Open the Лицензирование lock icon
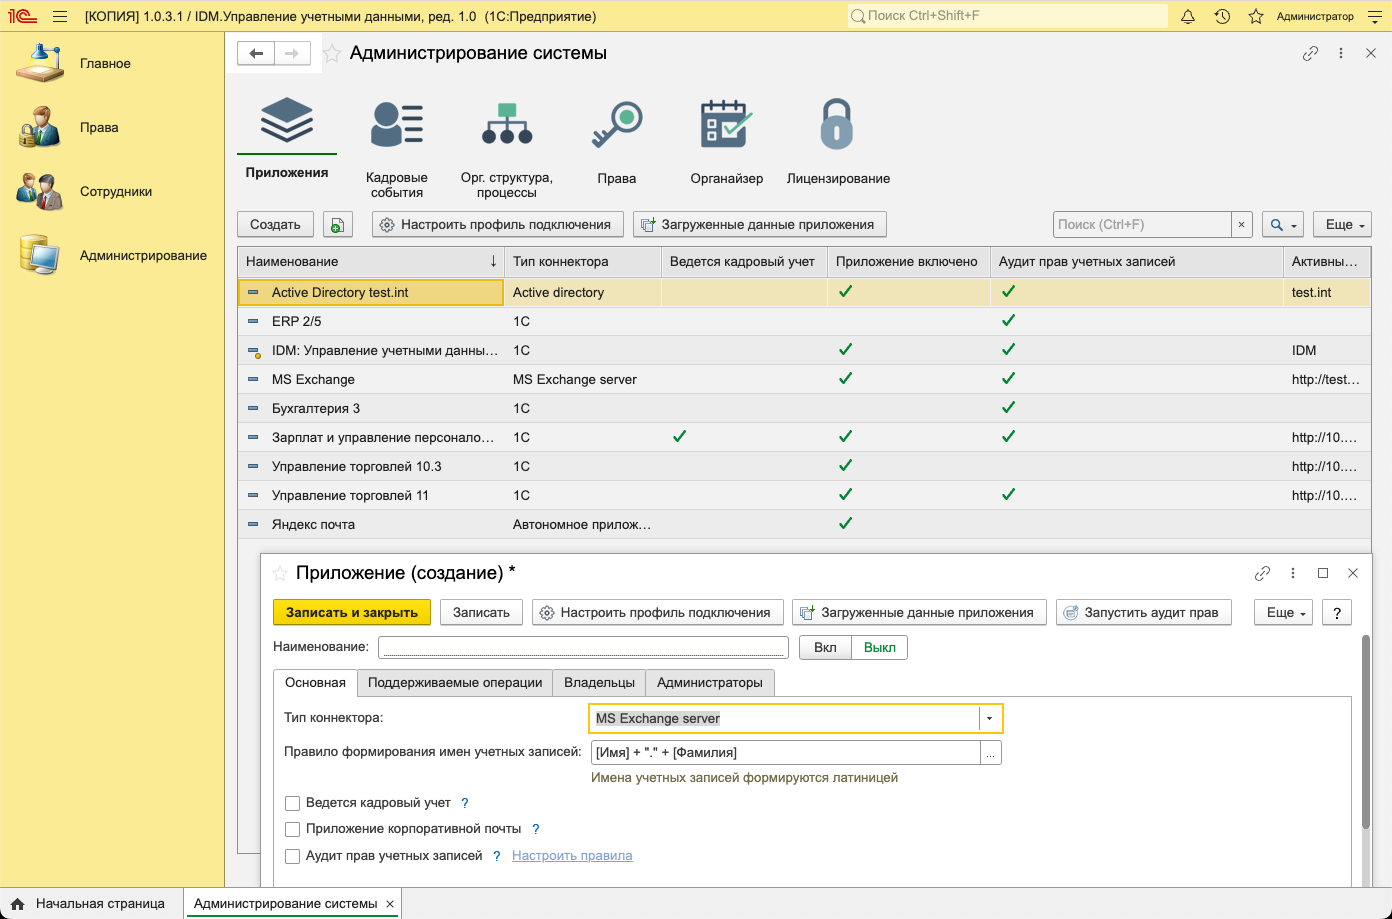The width and height of the screenshot is (1392, 919). coord(837,124)
